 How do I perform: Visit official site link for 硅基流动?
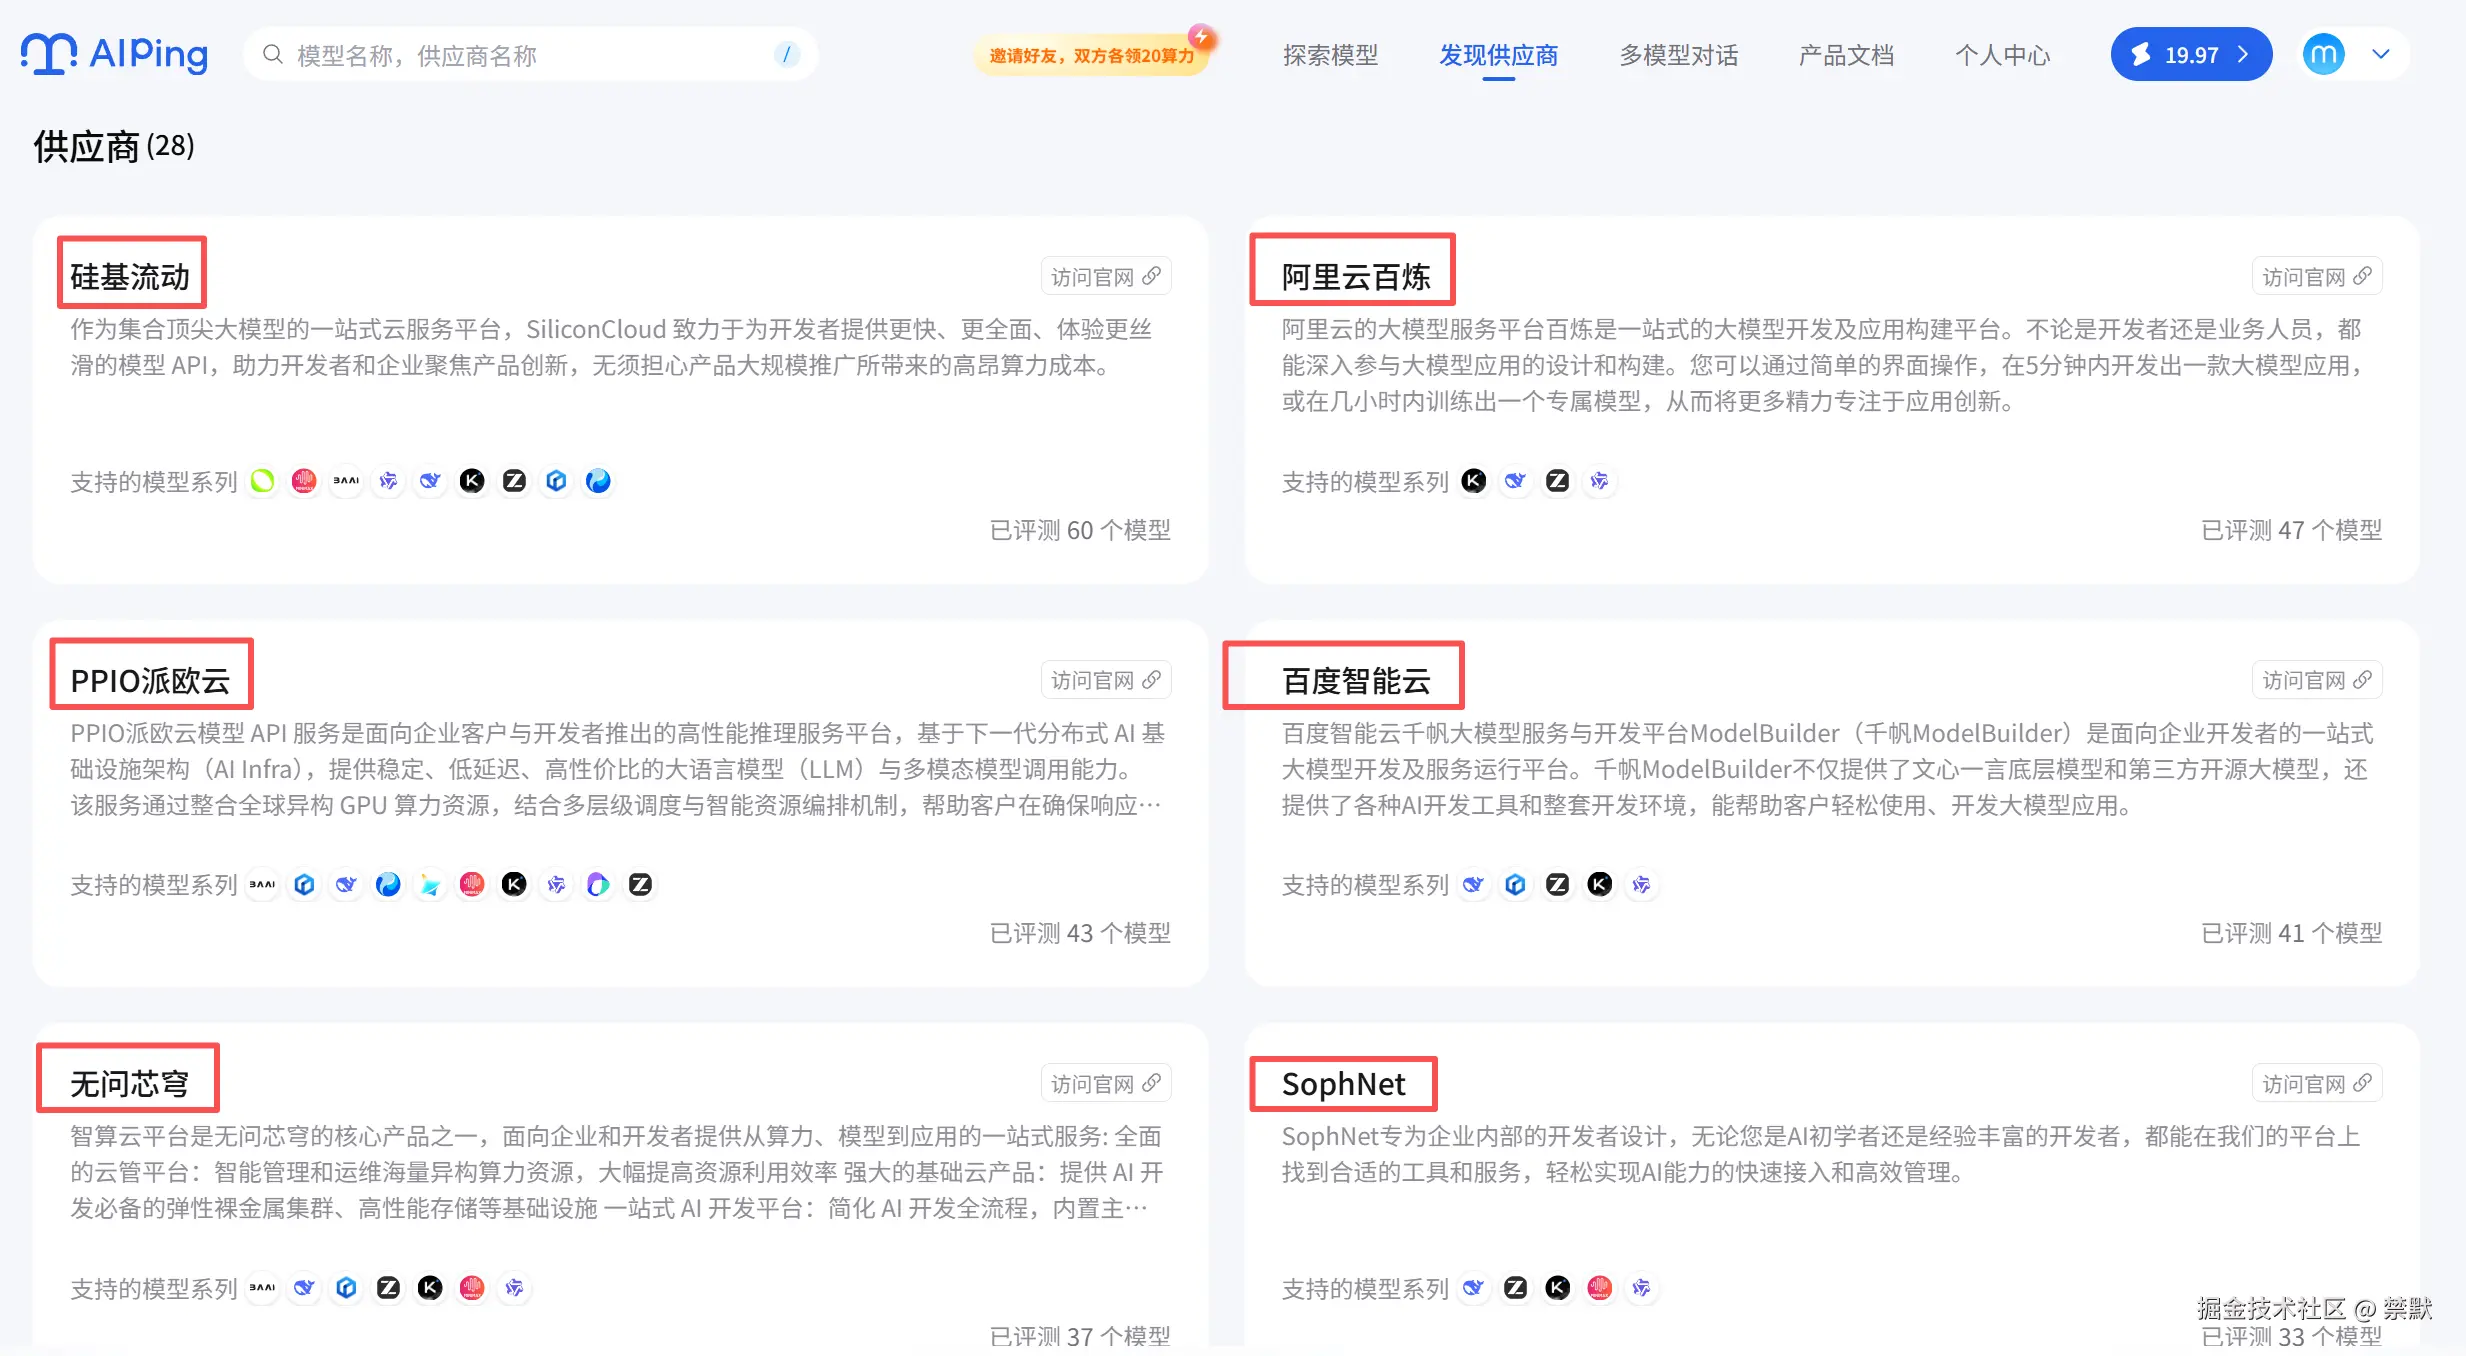(x=1105, y=276)
